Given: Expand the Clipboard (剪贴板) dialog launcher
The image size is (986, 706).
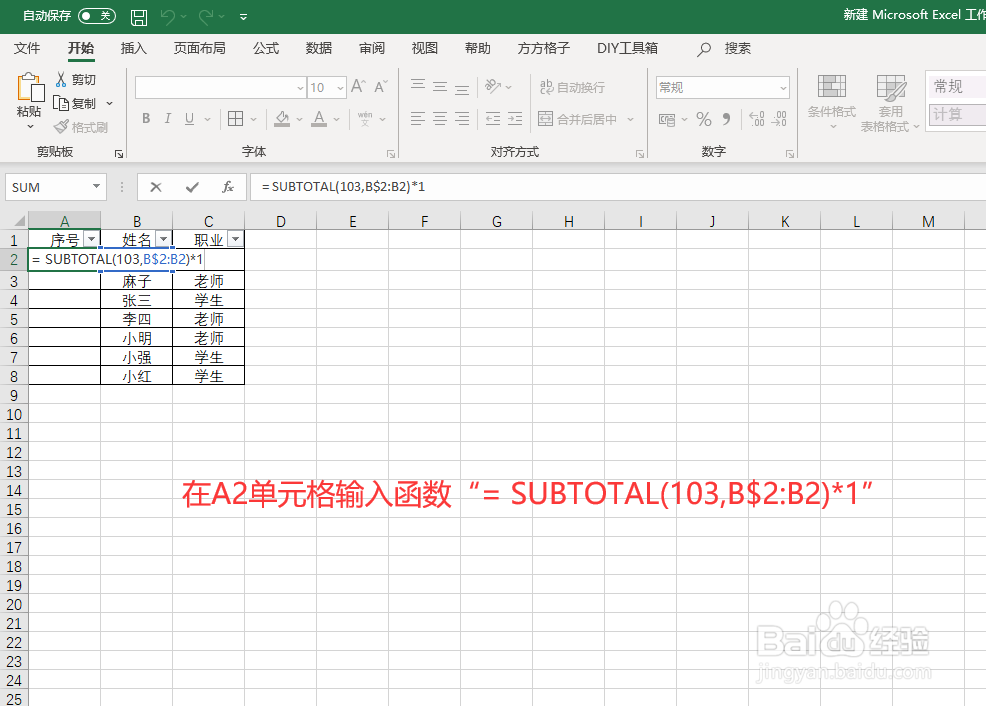Looking at the screenshot, I should (118, 153).
